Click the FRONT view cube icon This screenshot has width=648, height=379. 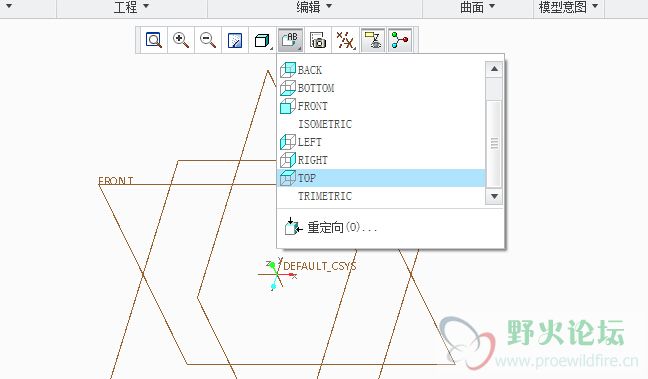coord(288,106)
